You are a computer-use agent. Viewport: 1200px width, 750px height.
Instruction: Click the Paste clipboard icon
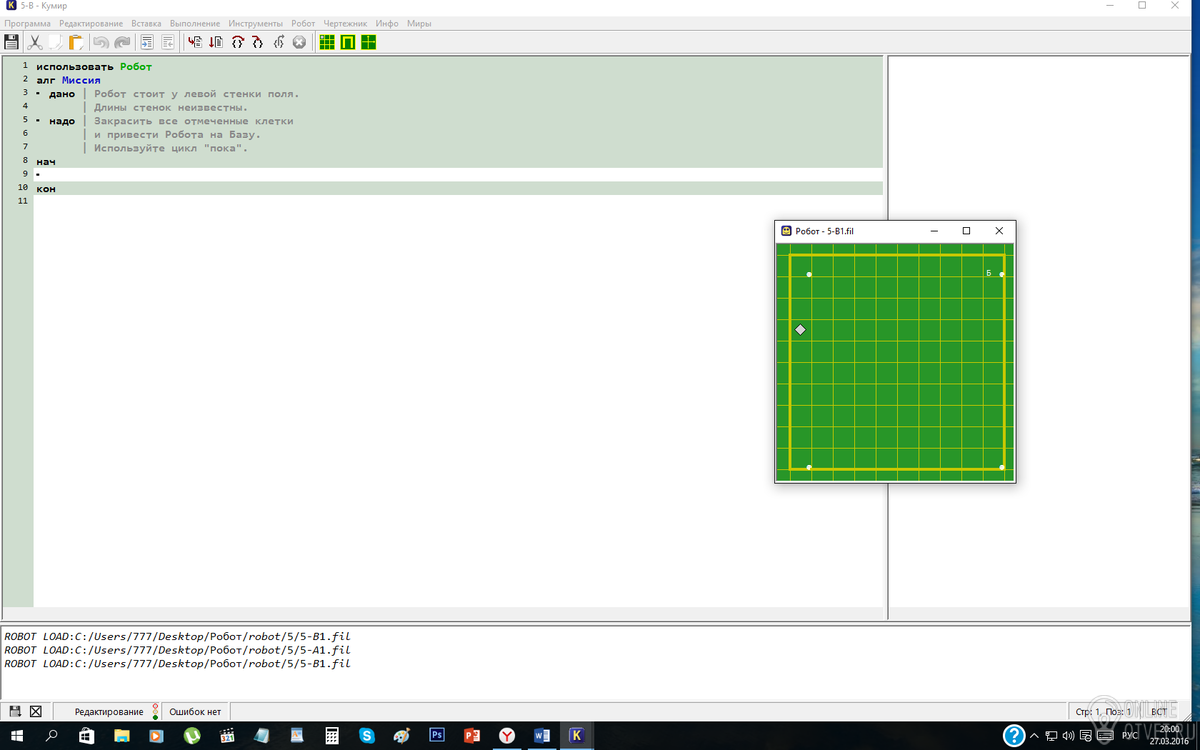pos(76,42)
